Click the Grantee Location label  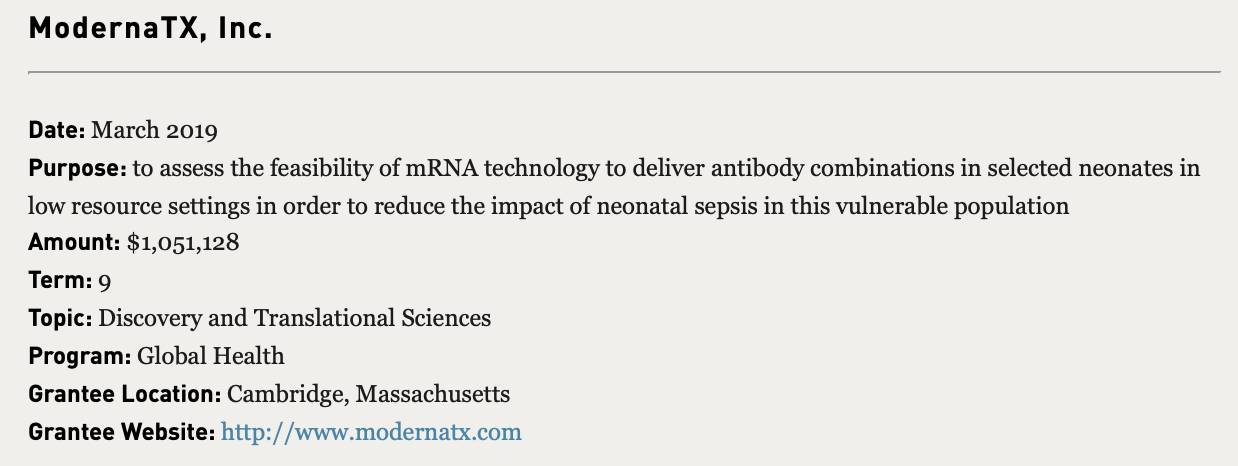click(125, 394)
